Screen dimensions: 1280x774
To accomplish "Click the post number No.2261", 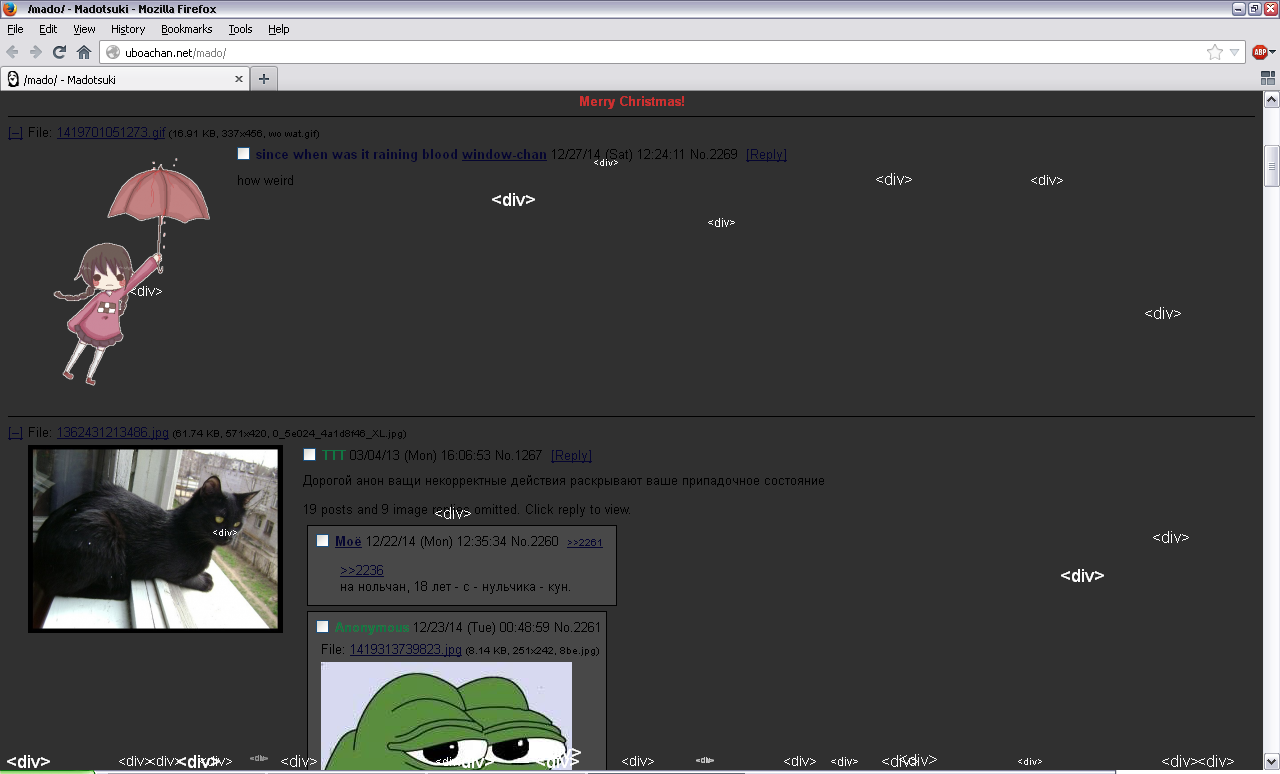I will click(578, 628).
